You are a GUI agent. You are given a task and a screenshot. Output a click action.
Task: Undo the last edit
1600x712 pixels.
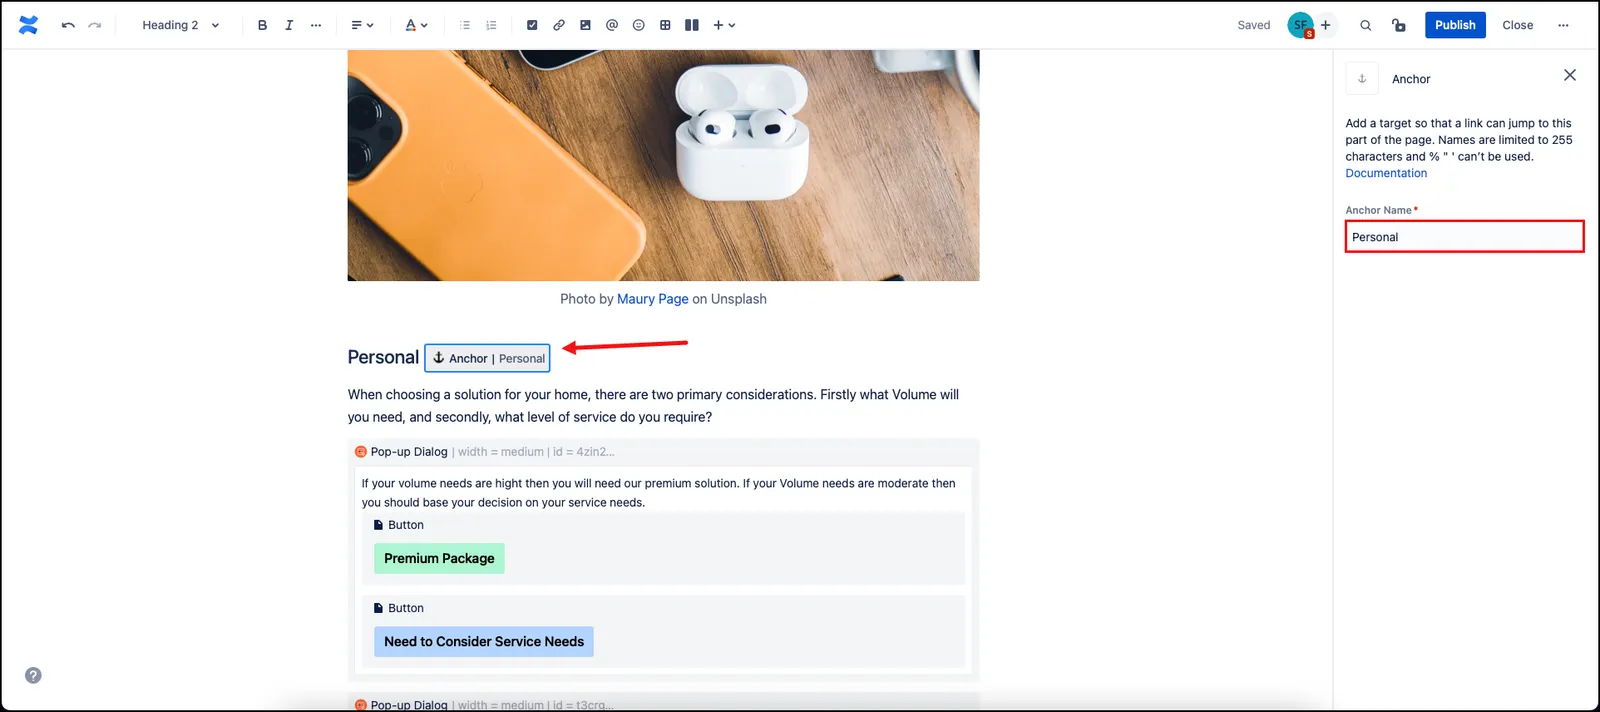[x=68, y=25]
